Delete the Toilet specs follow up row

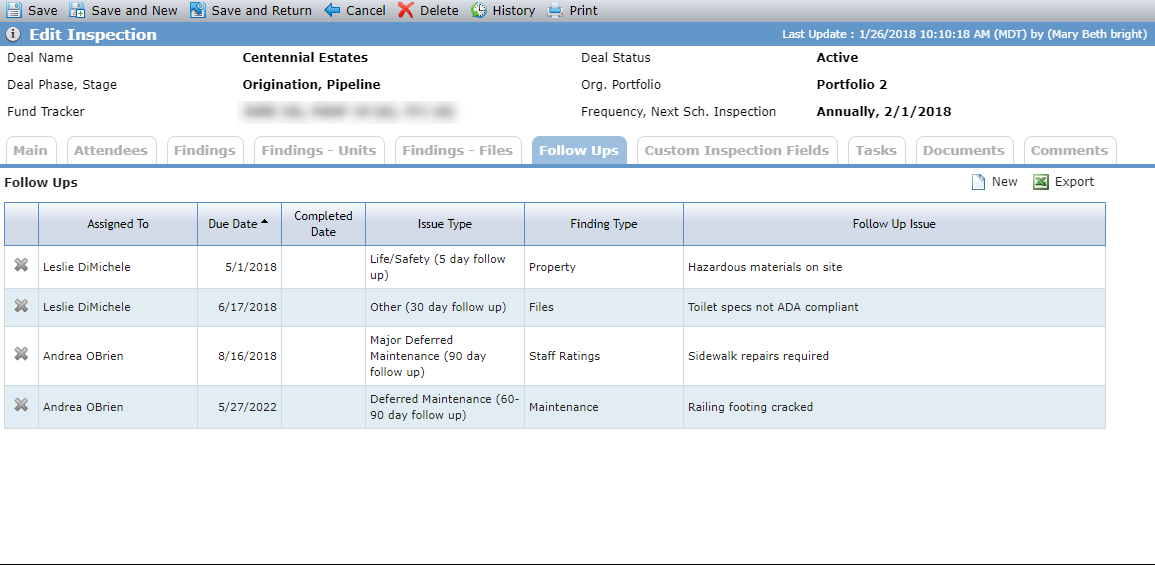point(21,306)
